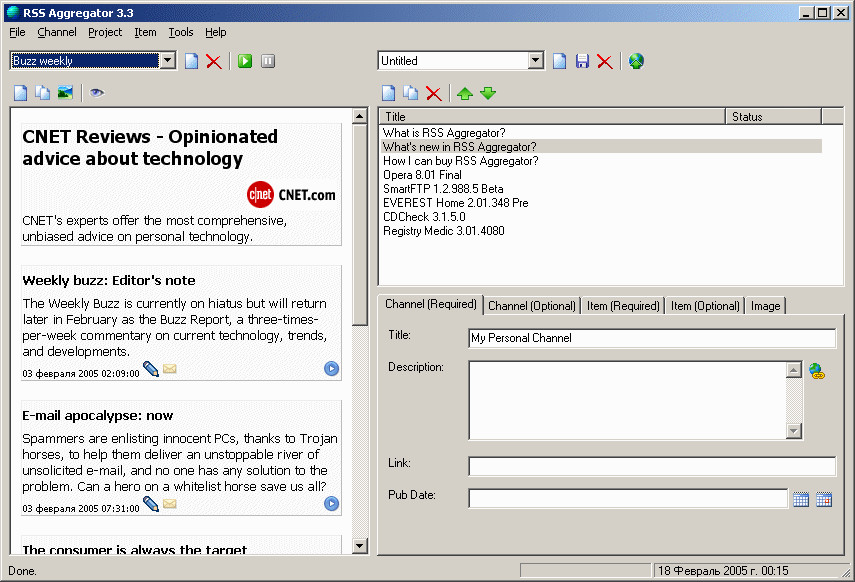Viewport: 855px width, 582px height.
Task: Open the File menu
Action: [x=17, y=32]
